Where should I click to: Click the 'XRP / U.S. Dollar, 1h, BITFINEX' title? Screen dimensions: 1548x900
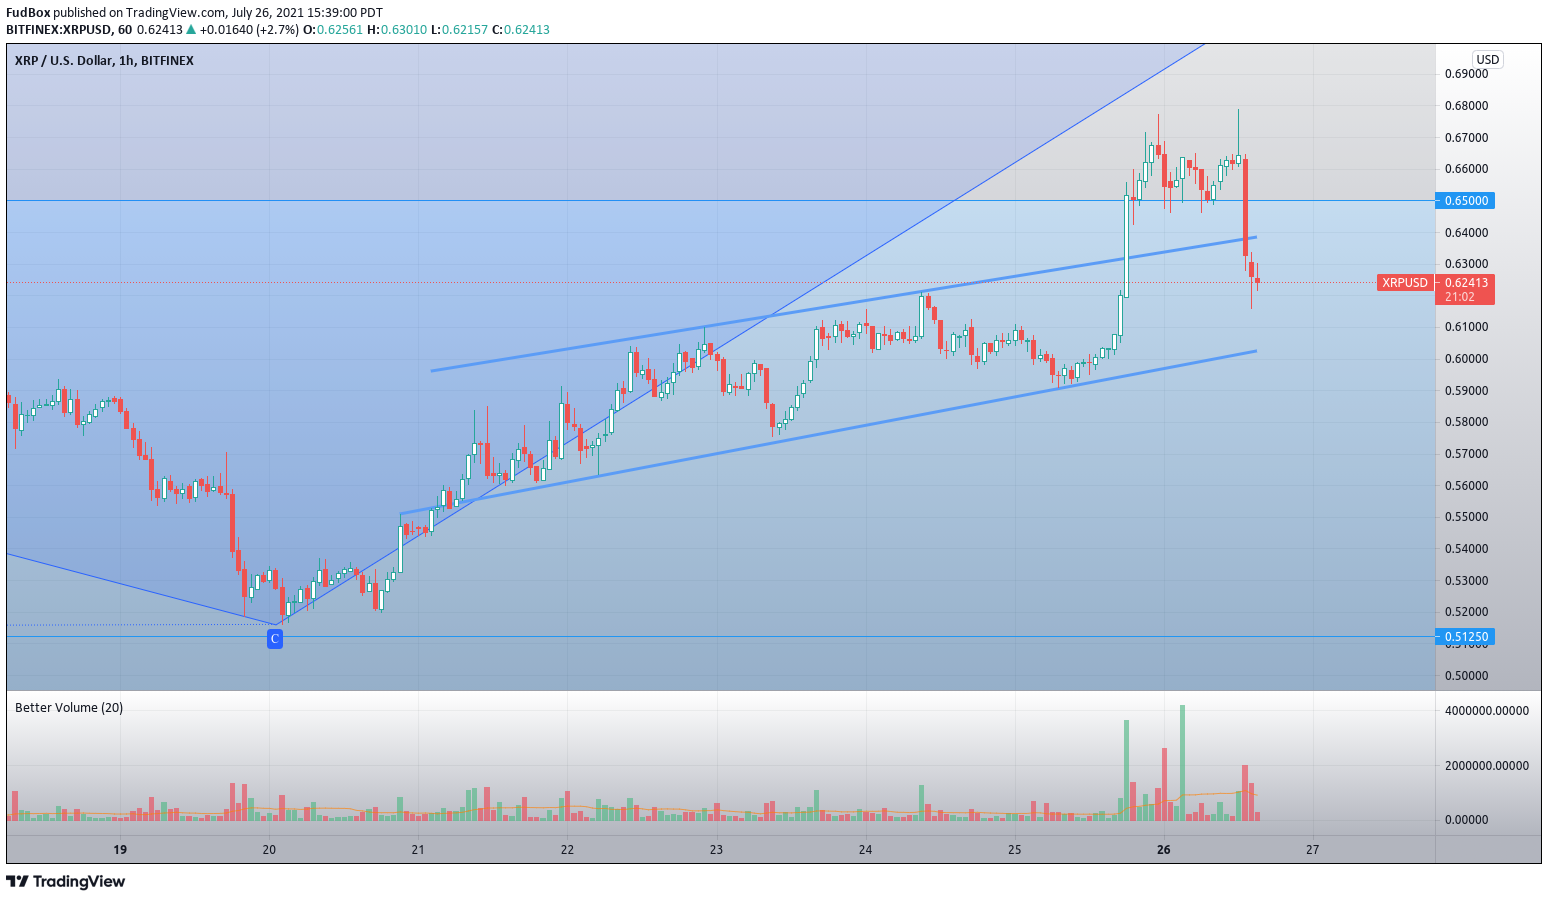click(104, 61)
